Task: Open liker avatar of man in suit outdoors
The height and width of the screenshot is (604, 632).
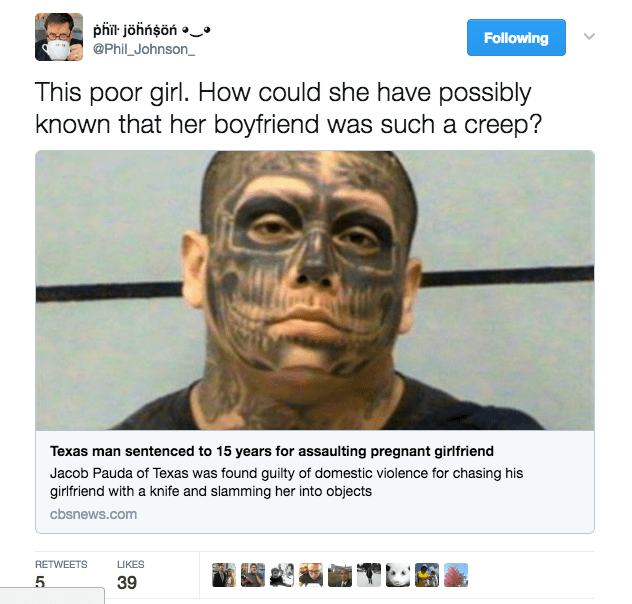Action: click(340, 575)
